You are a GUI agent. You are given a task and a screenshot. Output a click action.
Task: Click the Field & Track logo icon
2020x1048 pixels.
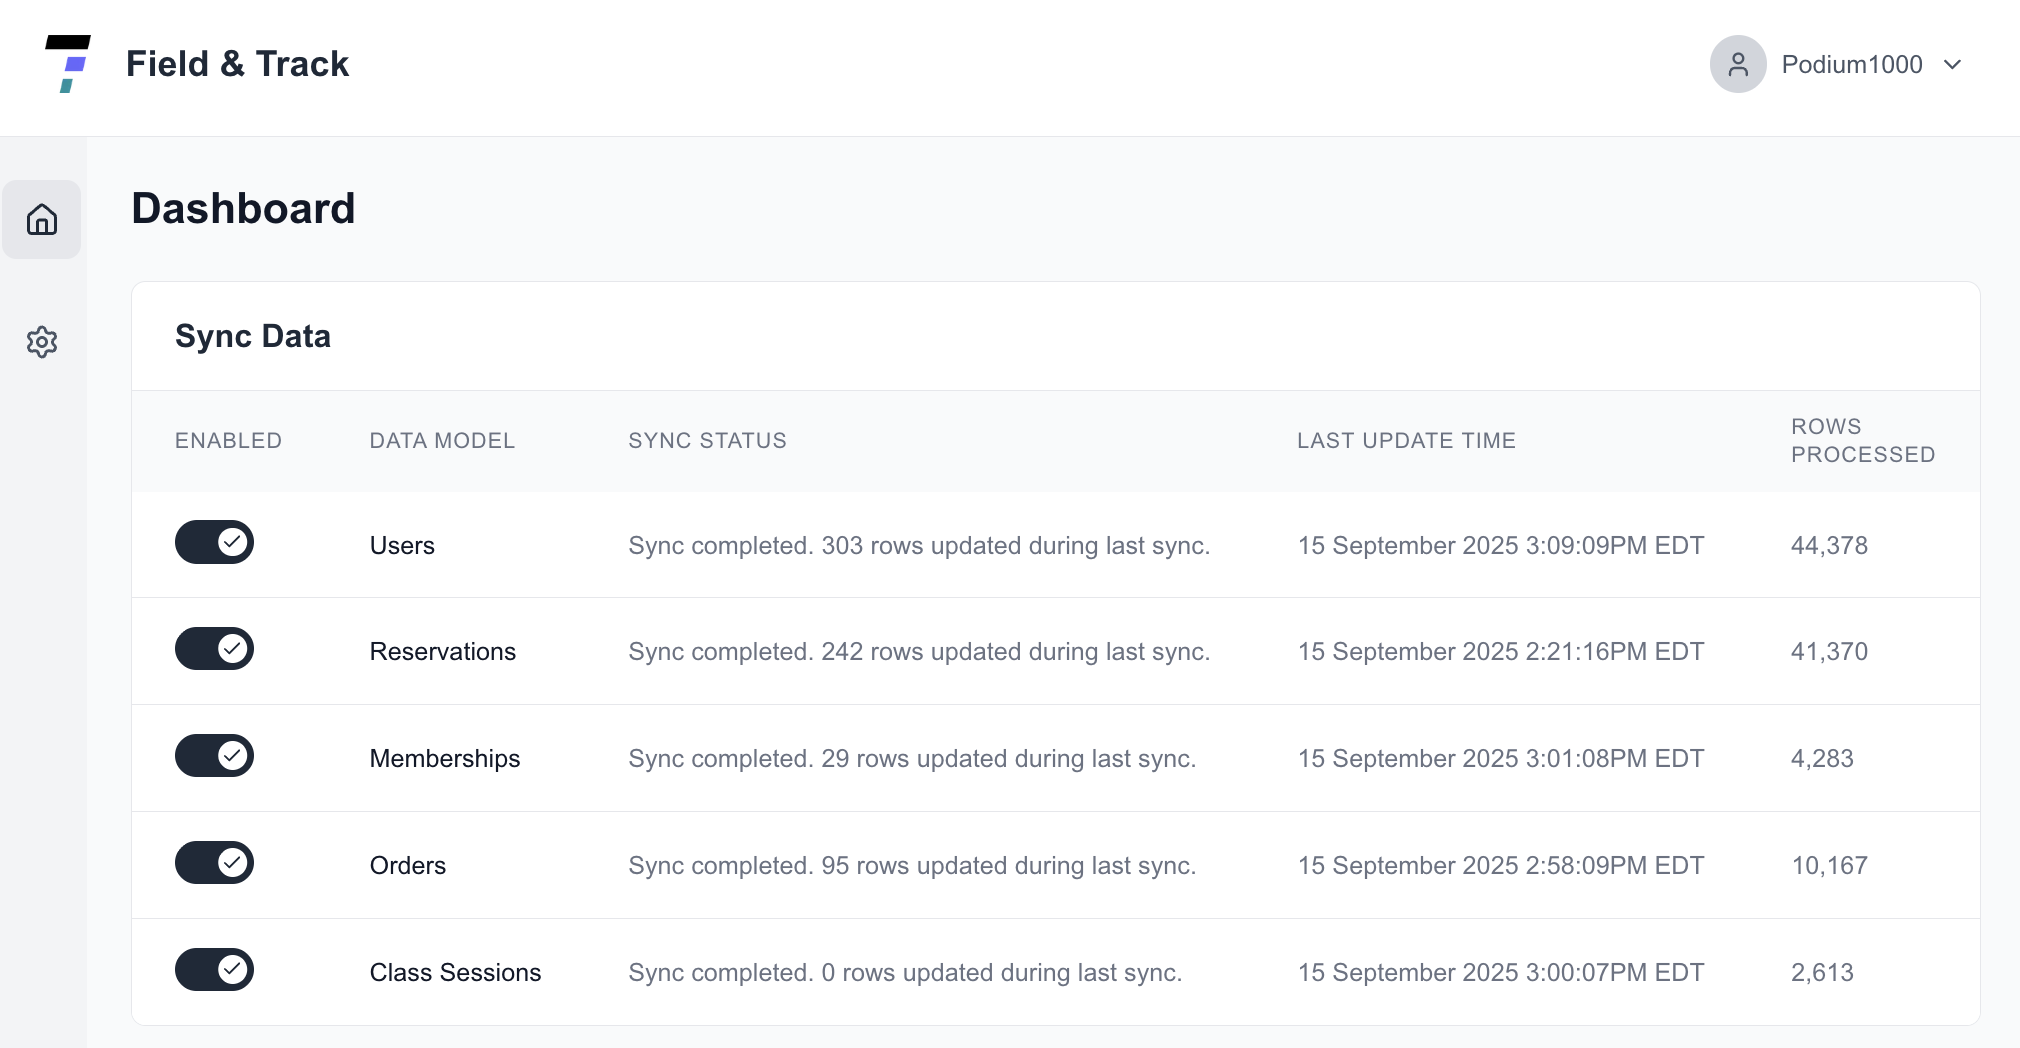[x=68, y=64]
